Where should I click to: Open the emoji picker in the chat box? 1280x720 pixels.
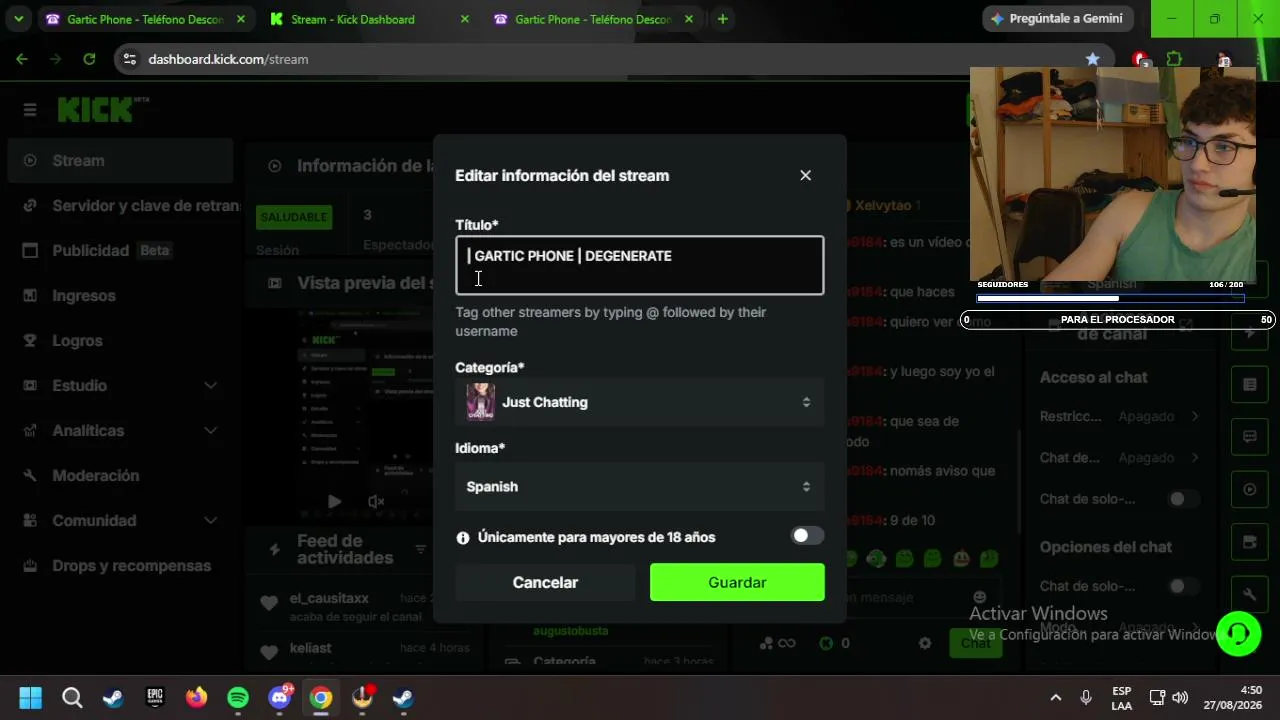pos(980,597)
